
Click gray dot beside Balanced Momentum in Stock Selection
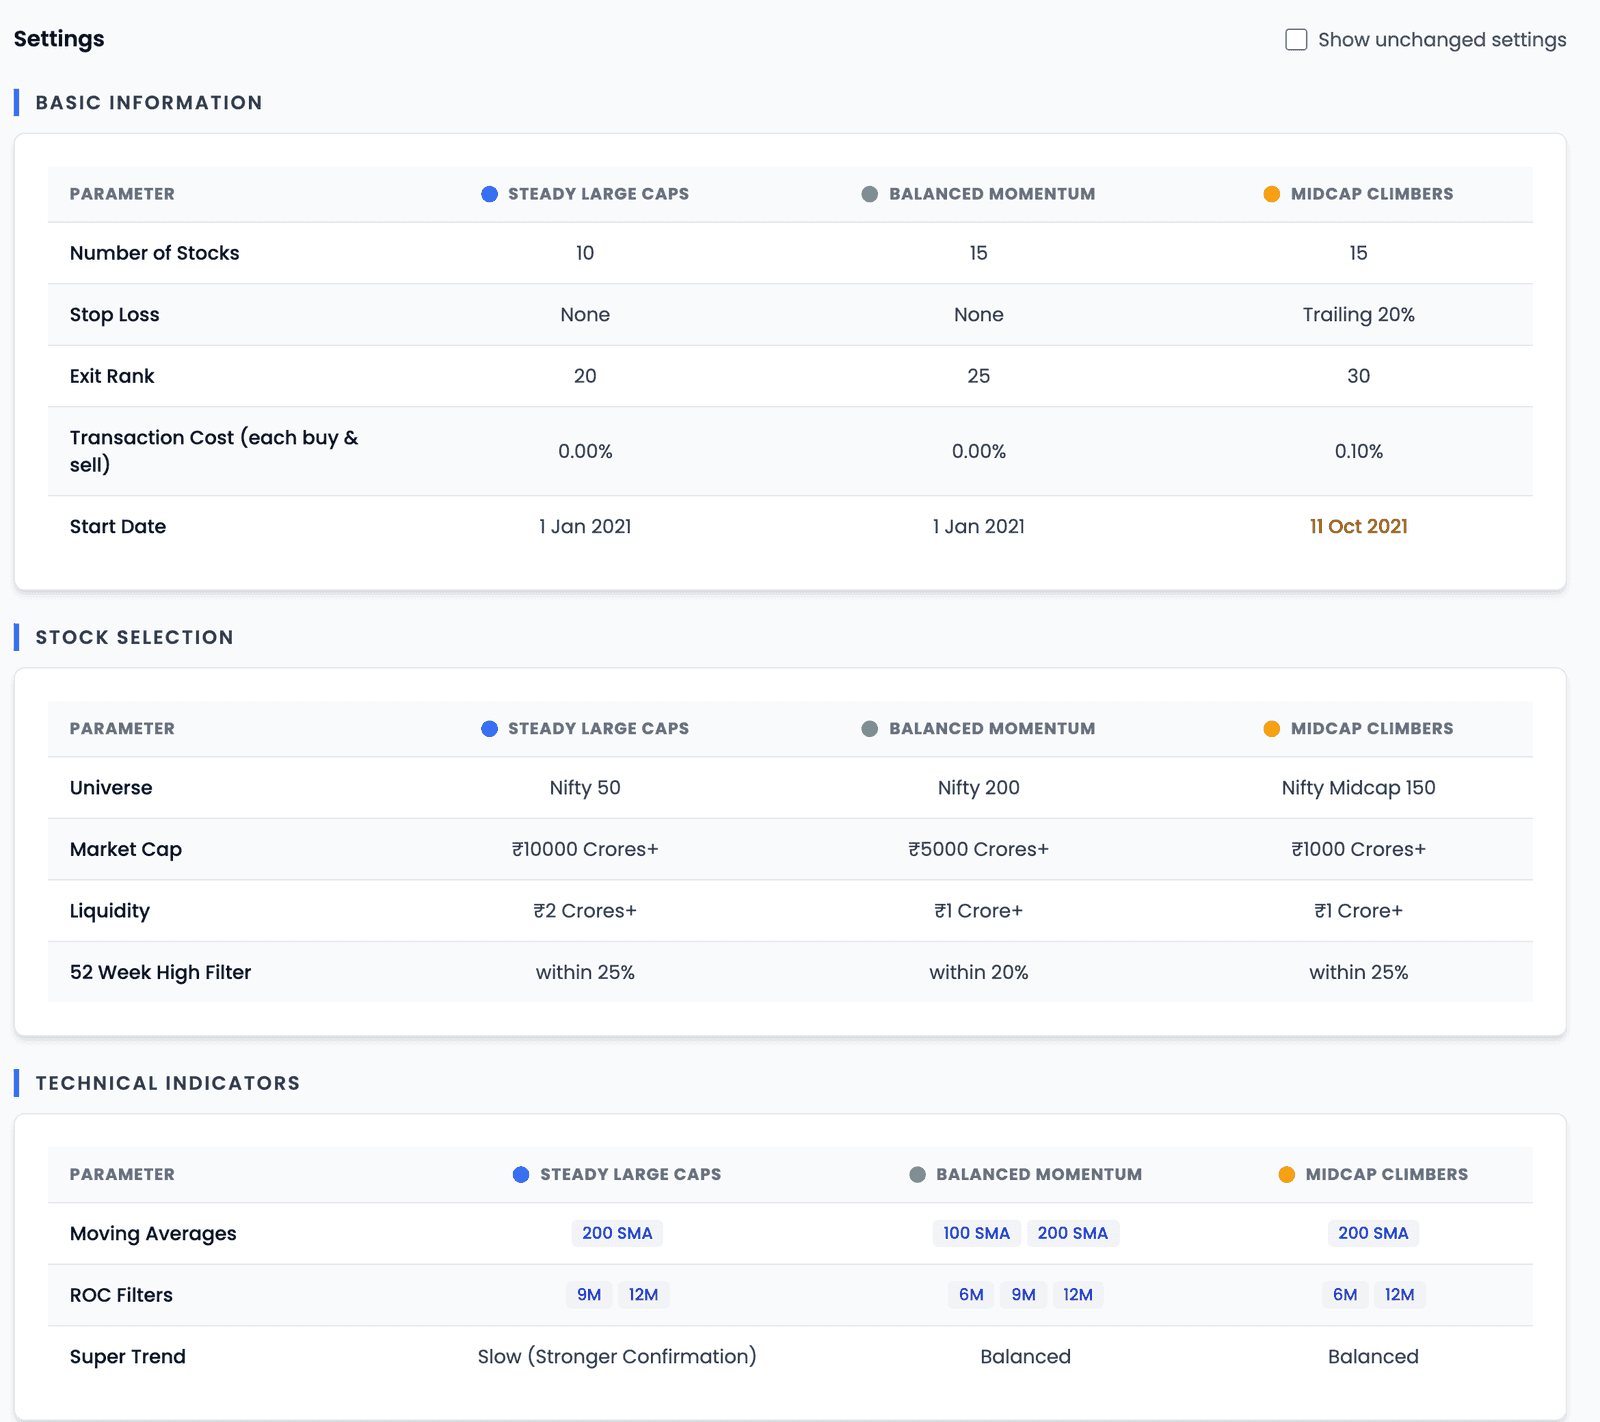click(x=869, y=729)
